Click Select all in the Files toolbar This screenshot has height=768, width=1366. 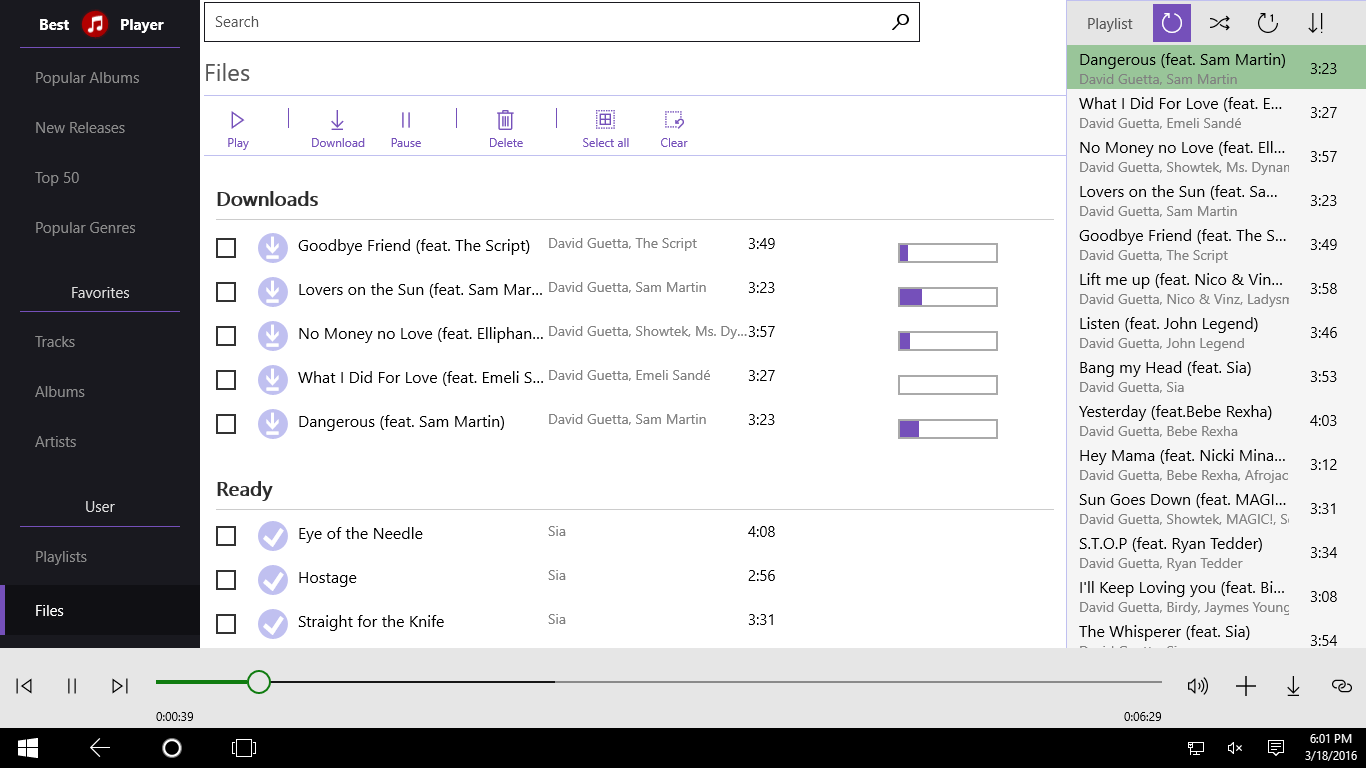click(x=605, y=126)
